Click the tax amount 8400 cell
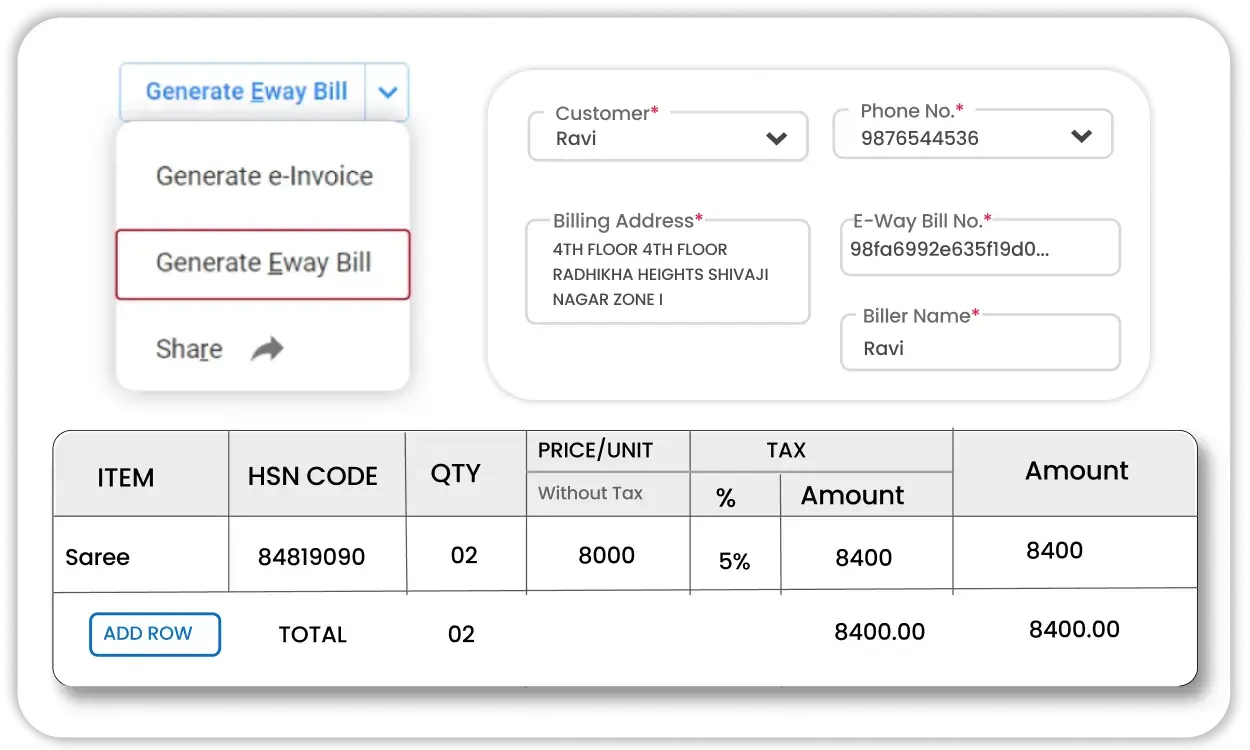Screen dimensions: 1250x750 pos(864,558)
